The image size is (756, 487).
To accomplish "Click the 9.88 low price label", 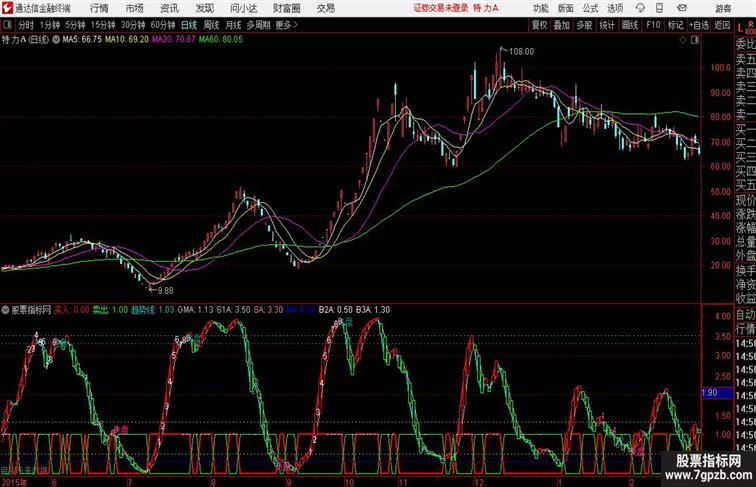I will [165, 291].
